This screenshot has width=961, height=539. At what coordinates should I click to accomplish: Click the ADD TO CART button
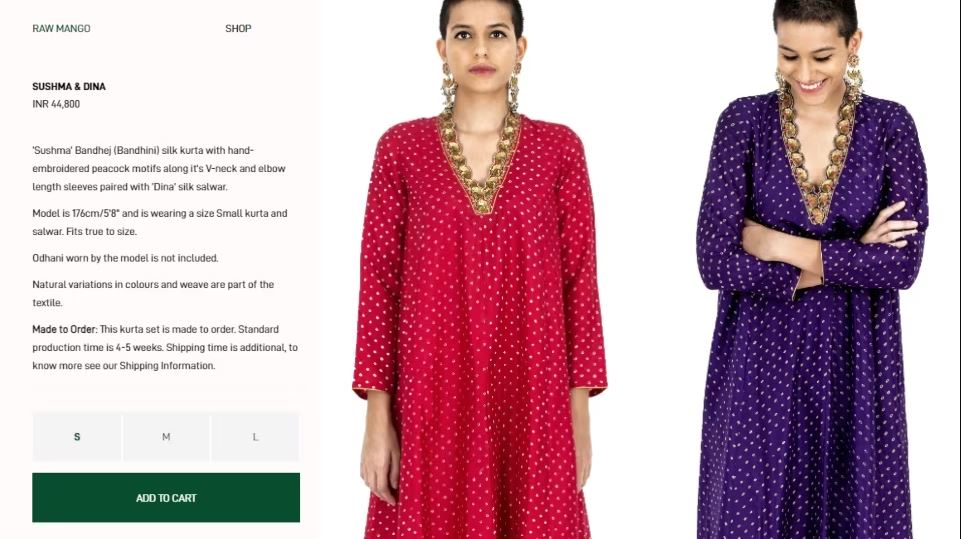[x=166, y=497]
